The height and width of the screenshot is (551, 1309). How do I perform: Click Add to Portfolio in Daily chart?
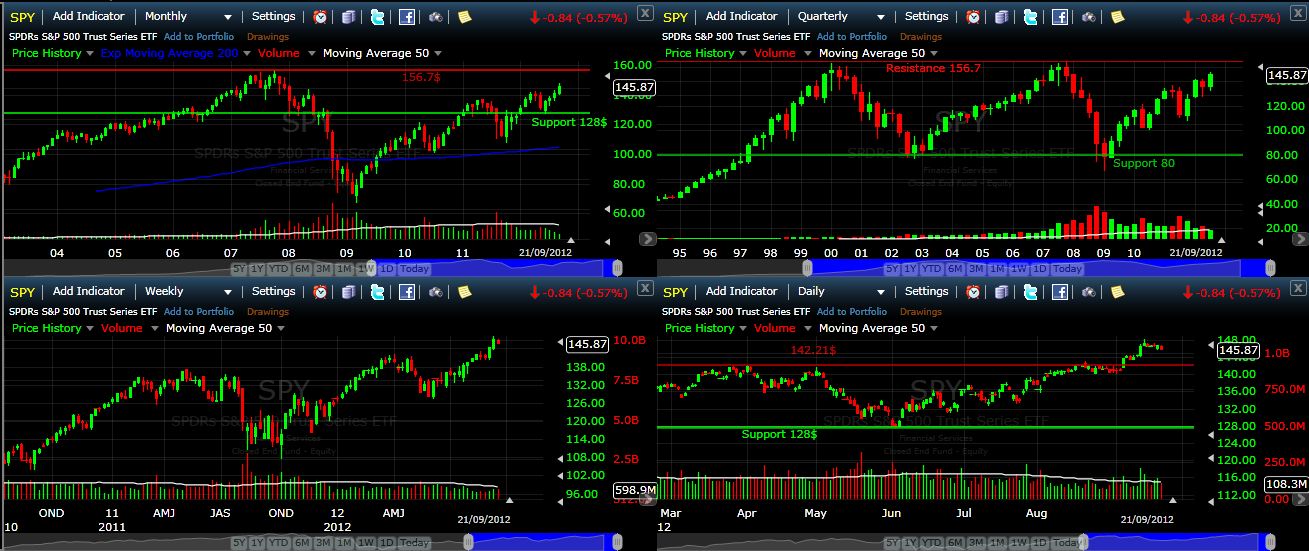coord(853,311)
